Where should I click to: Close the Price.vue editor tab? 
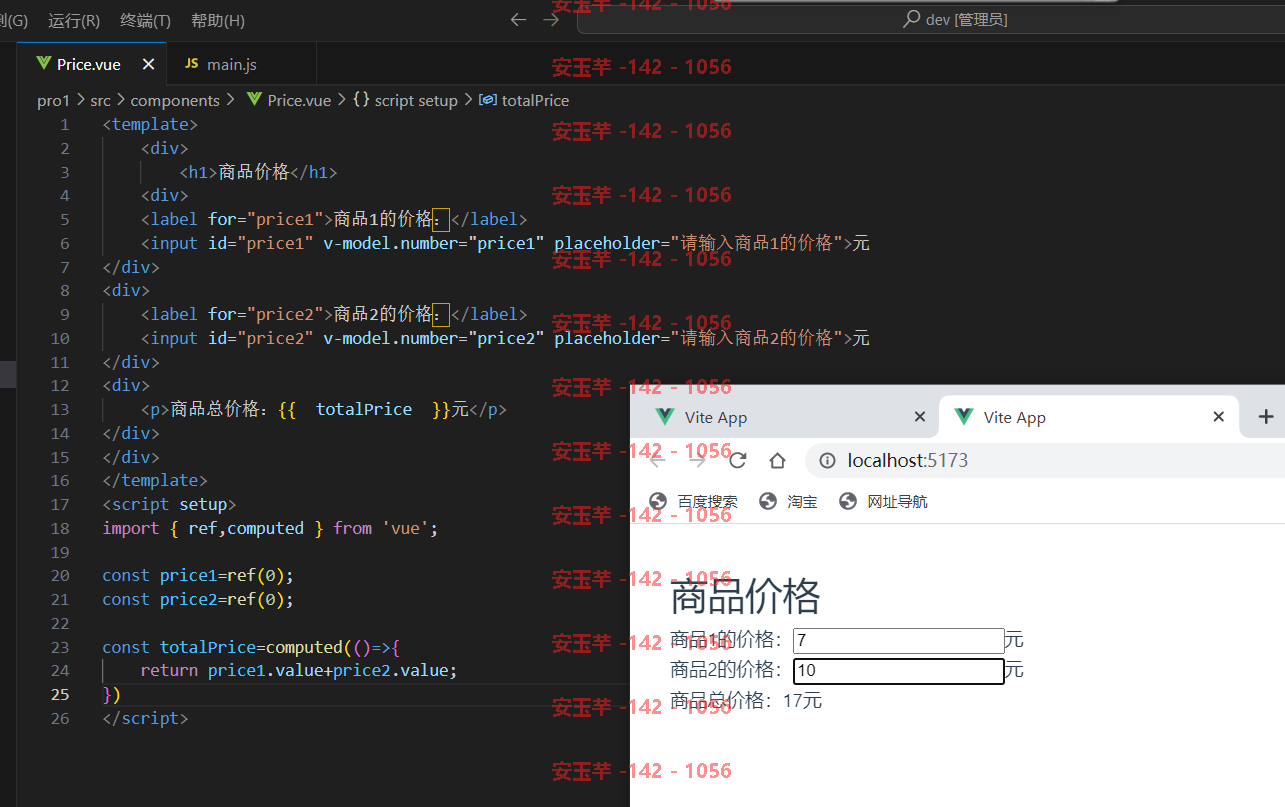[148, 64]
